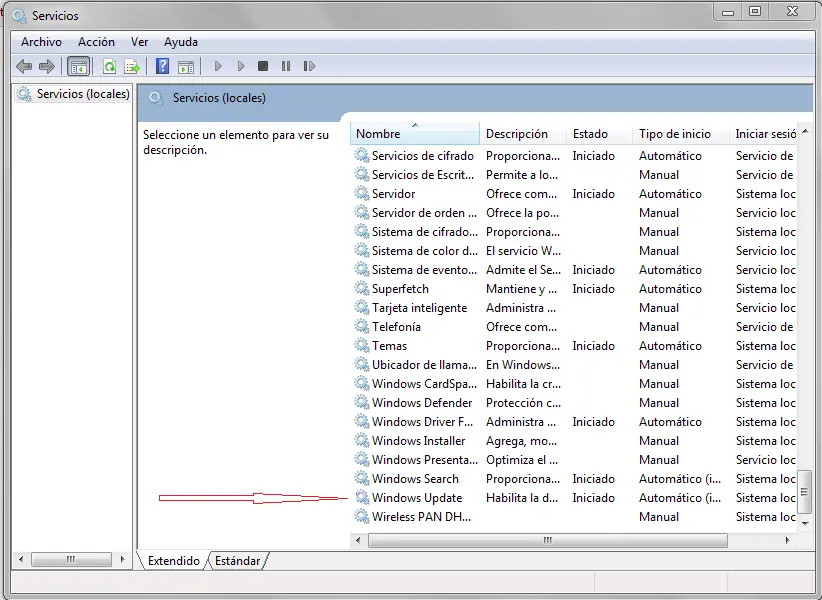Select the gear icon beside Windows Search
822x600 pixels.
coord(362,478)
